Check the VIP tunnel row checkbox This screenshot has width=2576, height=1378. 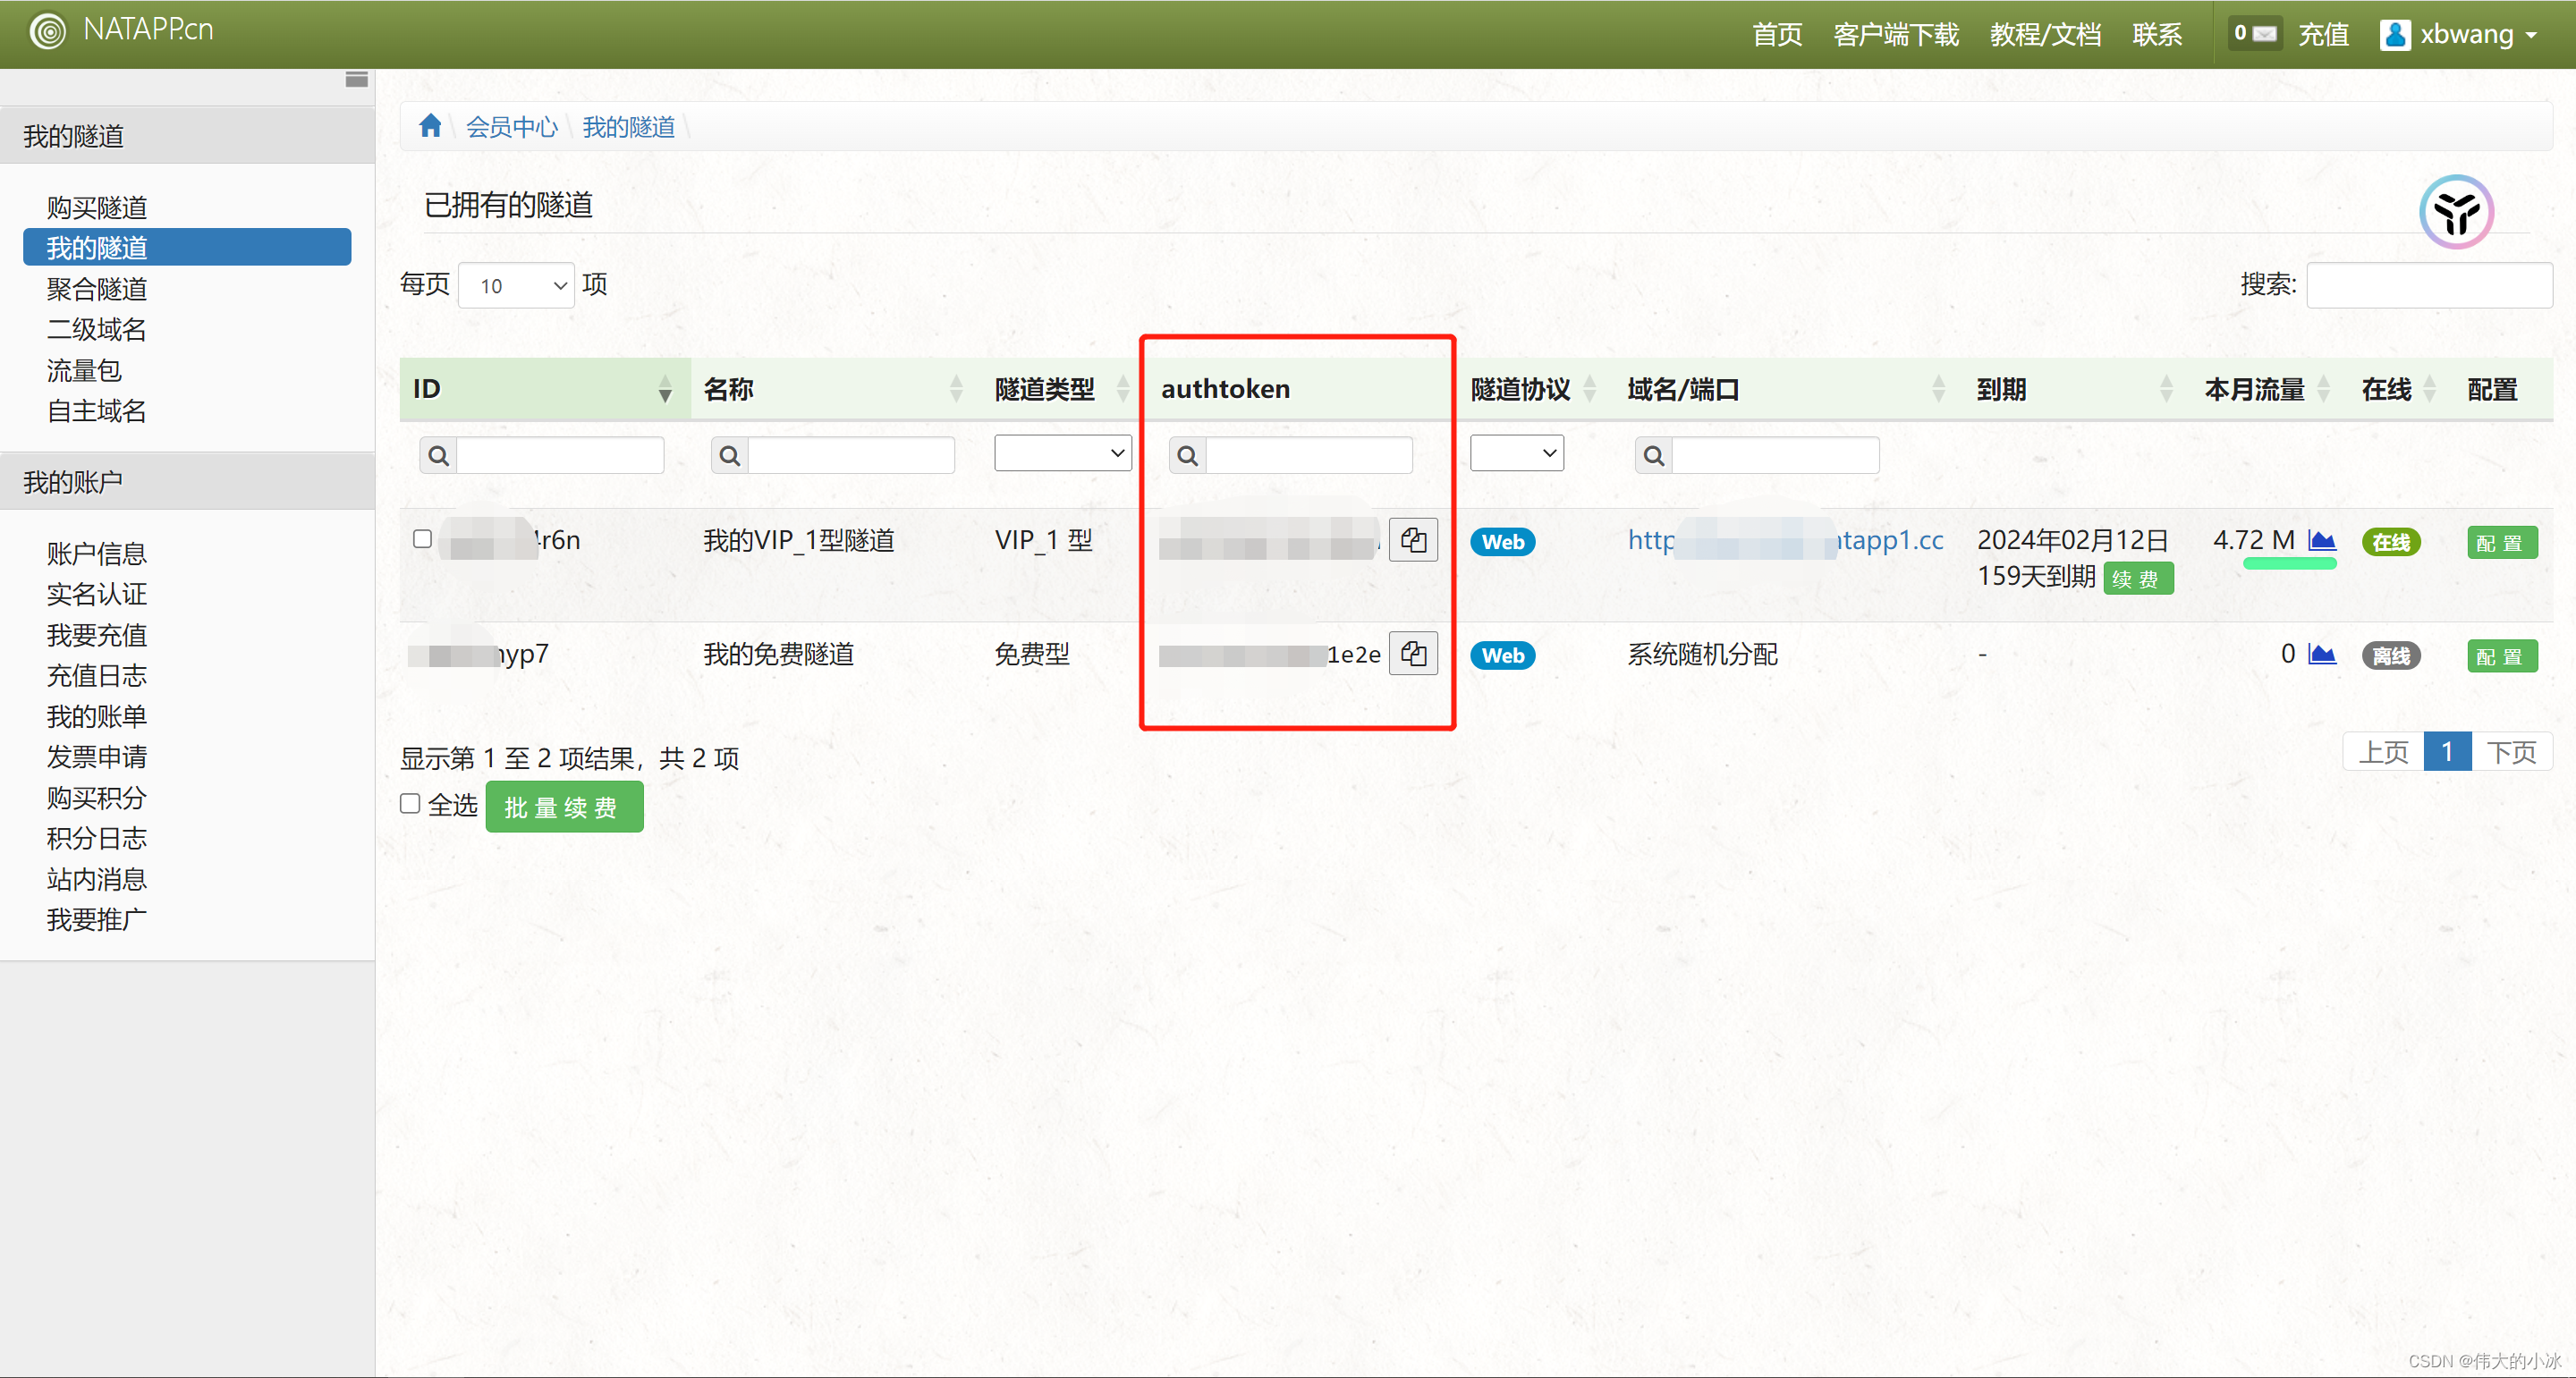[422, 540]
